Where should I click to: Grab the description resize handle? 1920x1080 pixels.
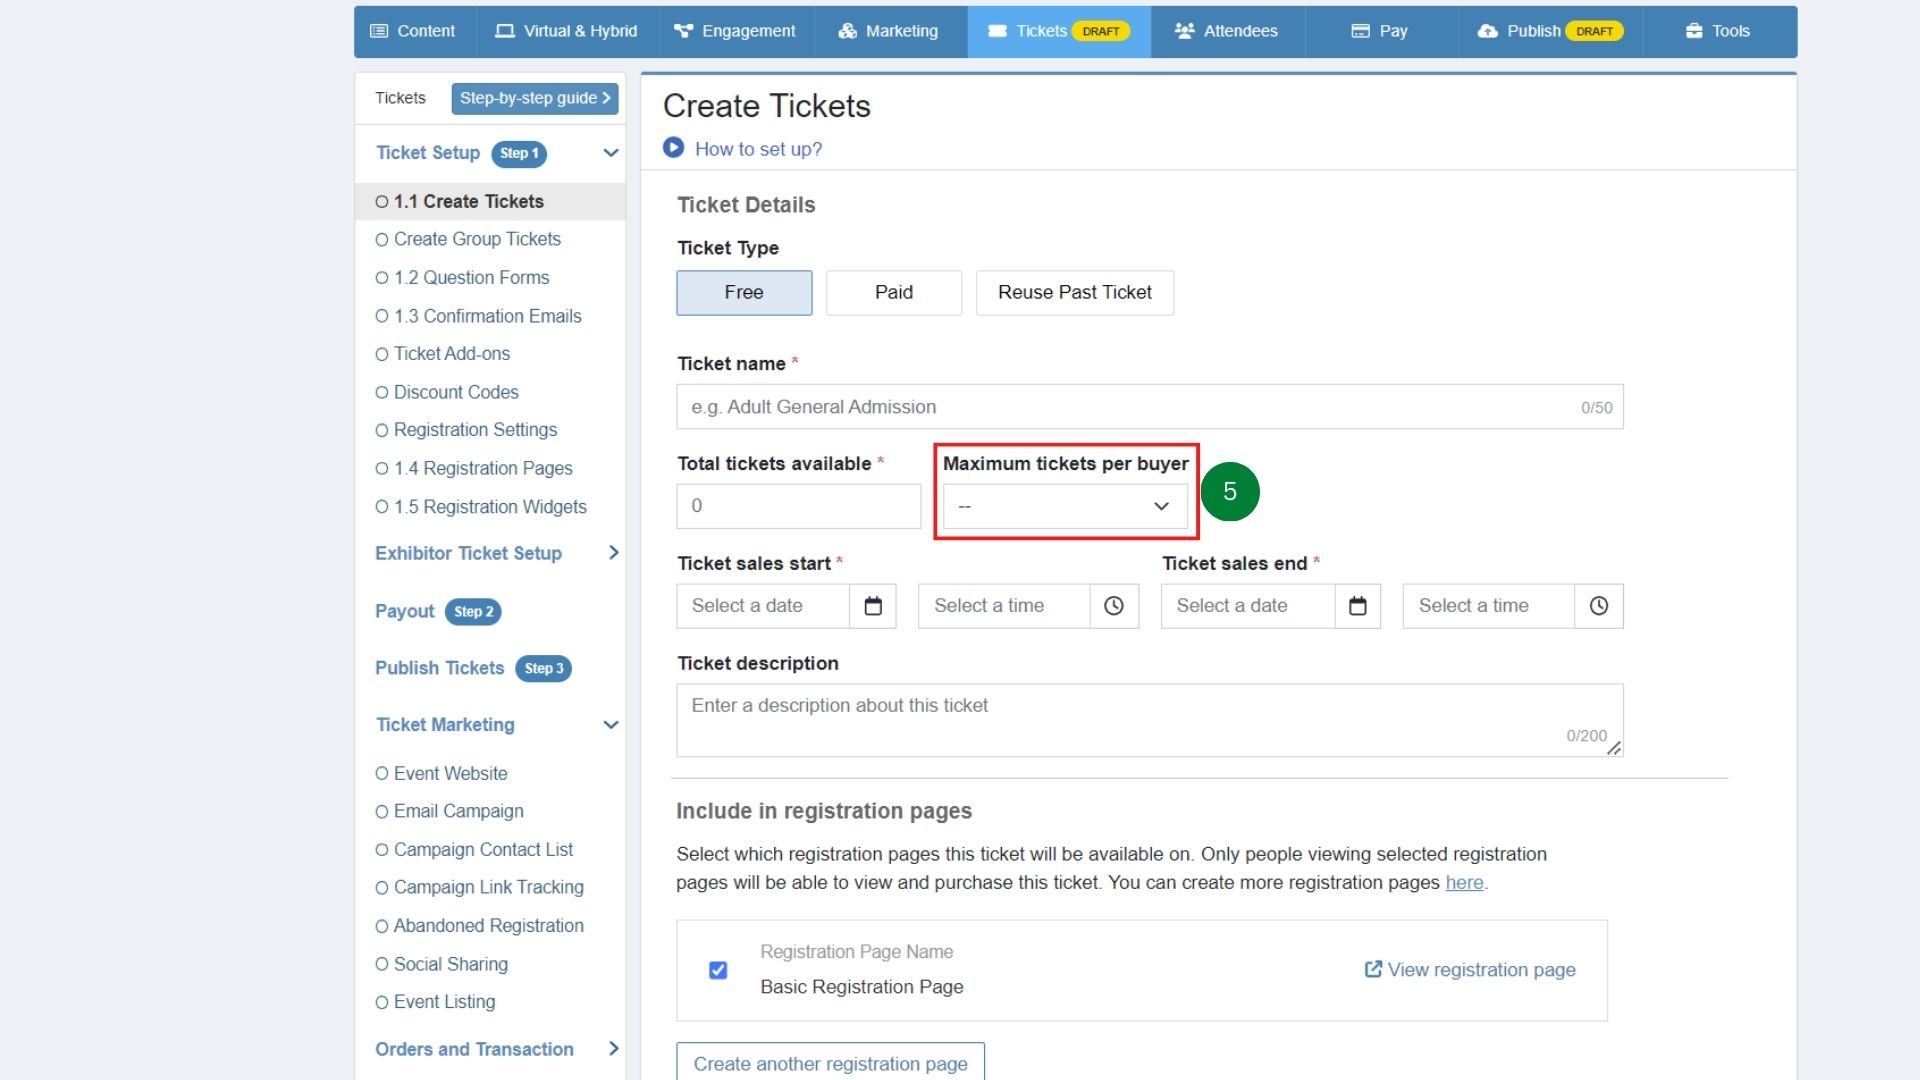(x=1614, y=748)
